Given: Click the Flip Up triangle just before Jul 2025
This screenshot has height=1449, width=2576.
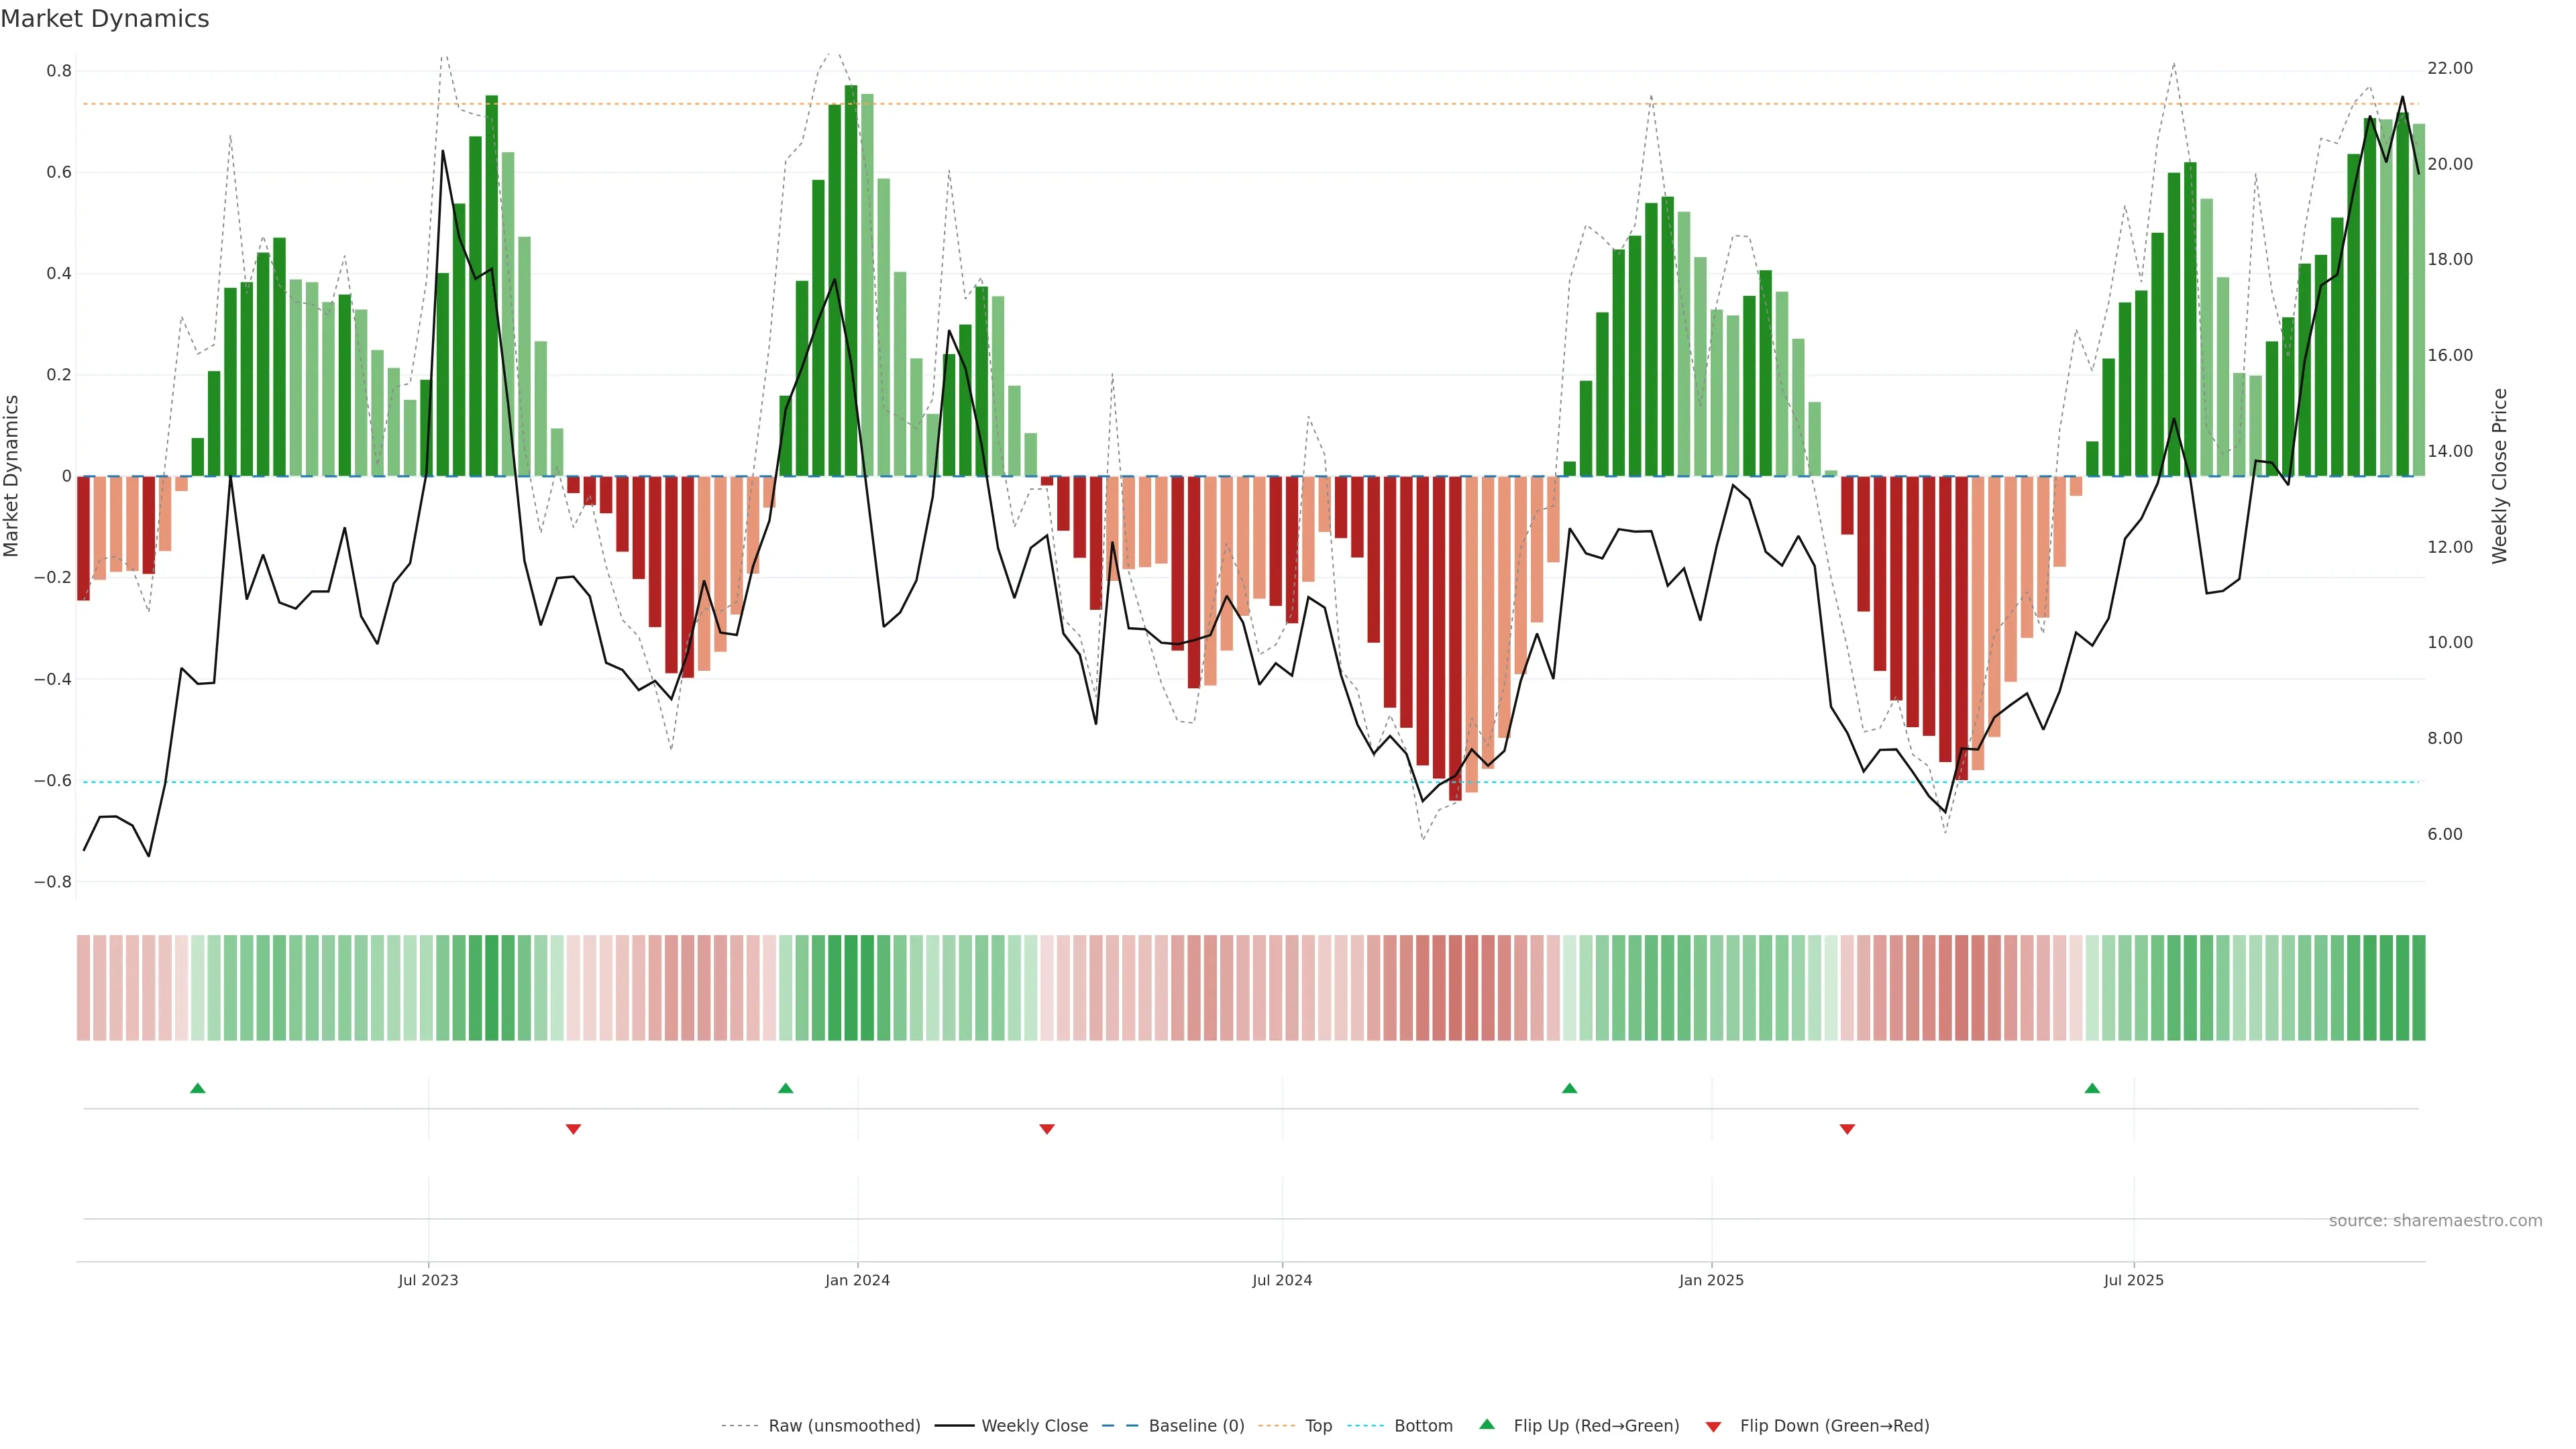Looking at the screenshot, I should (x=2092, y=1088).
